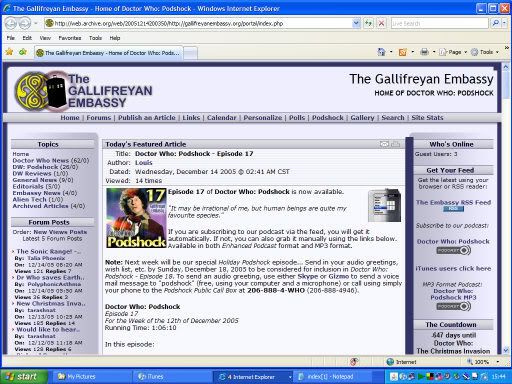Click the red Stop loading icon
Screen dimensions: 512x384
coord(381,23)
